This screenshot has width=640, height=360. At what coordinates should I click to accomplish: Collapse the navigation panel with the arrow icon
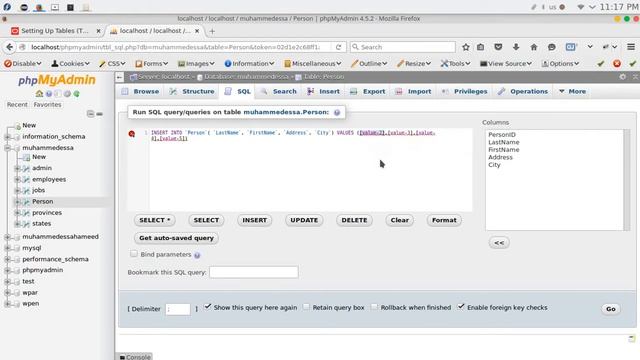click(x=119, y=77)
